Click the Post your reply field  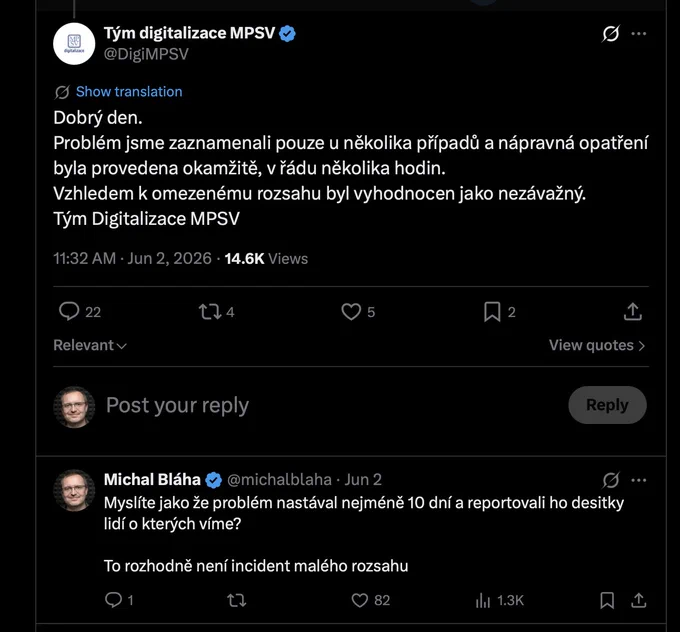coord(330,405)
